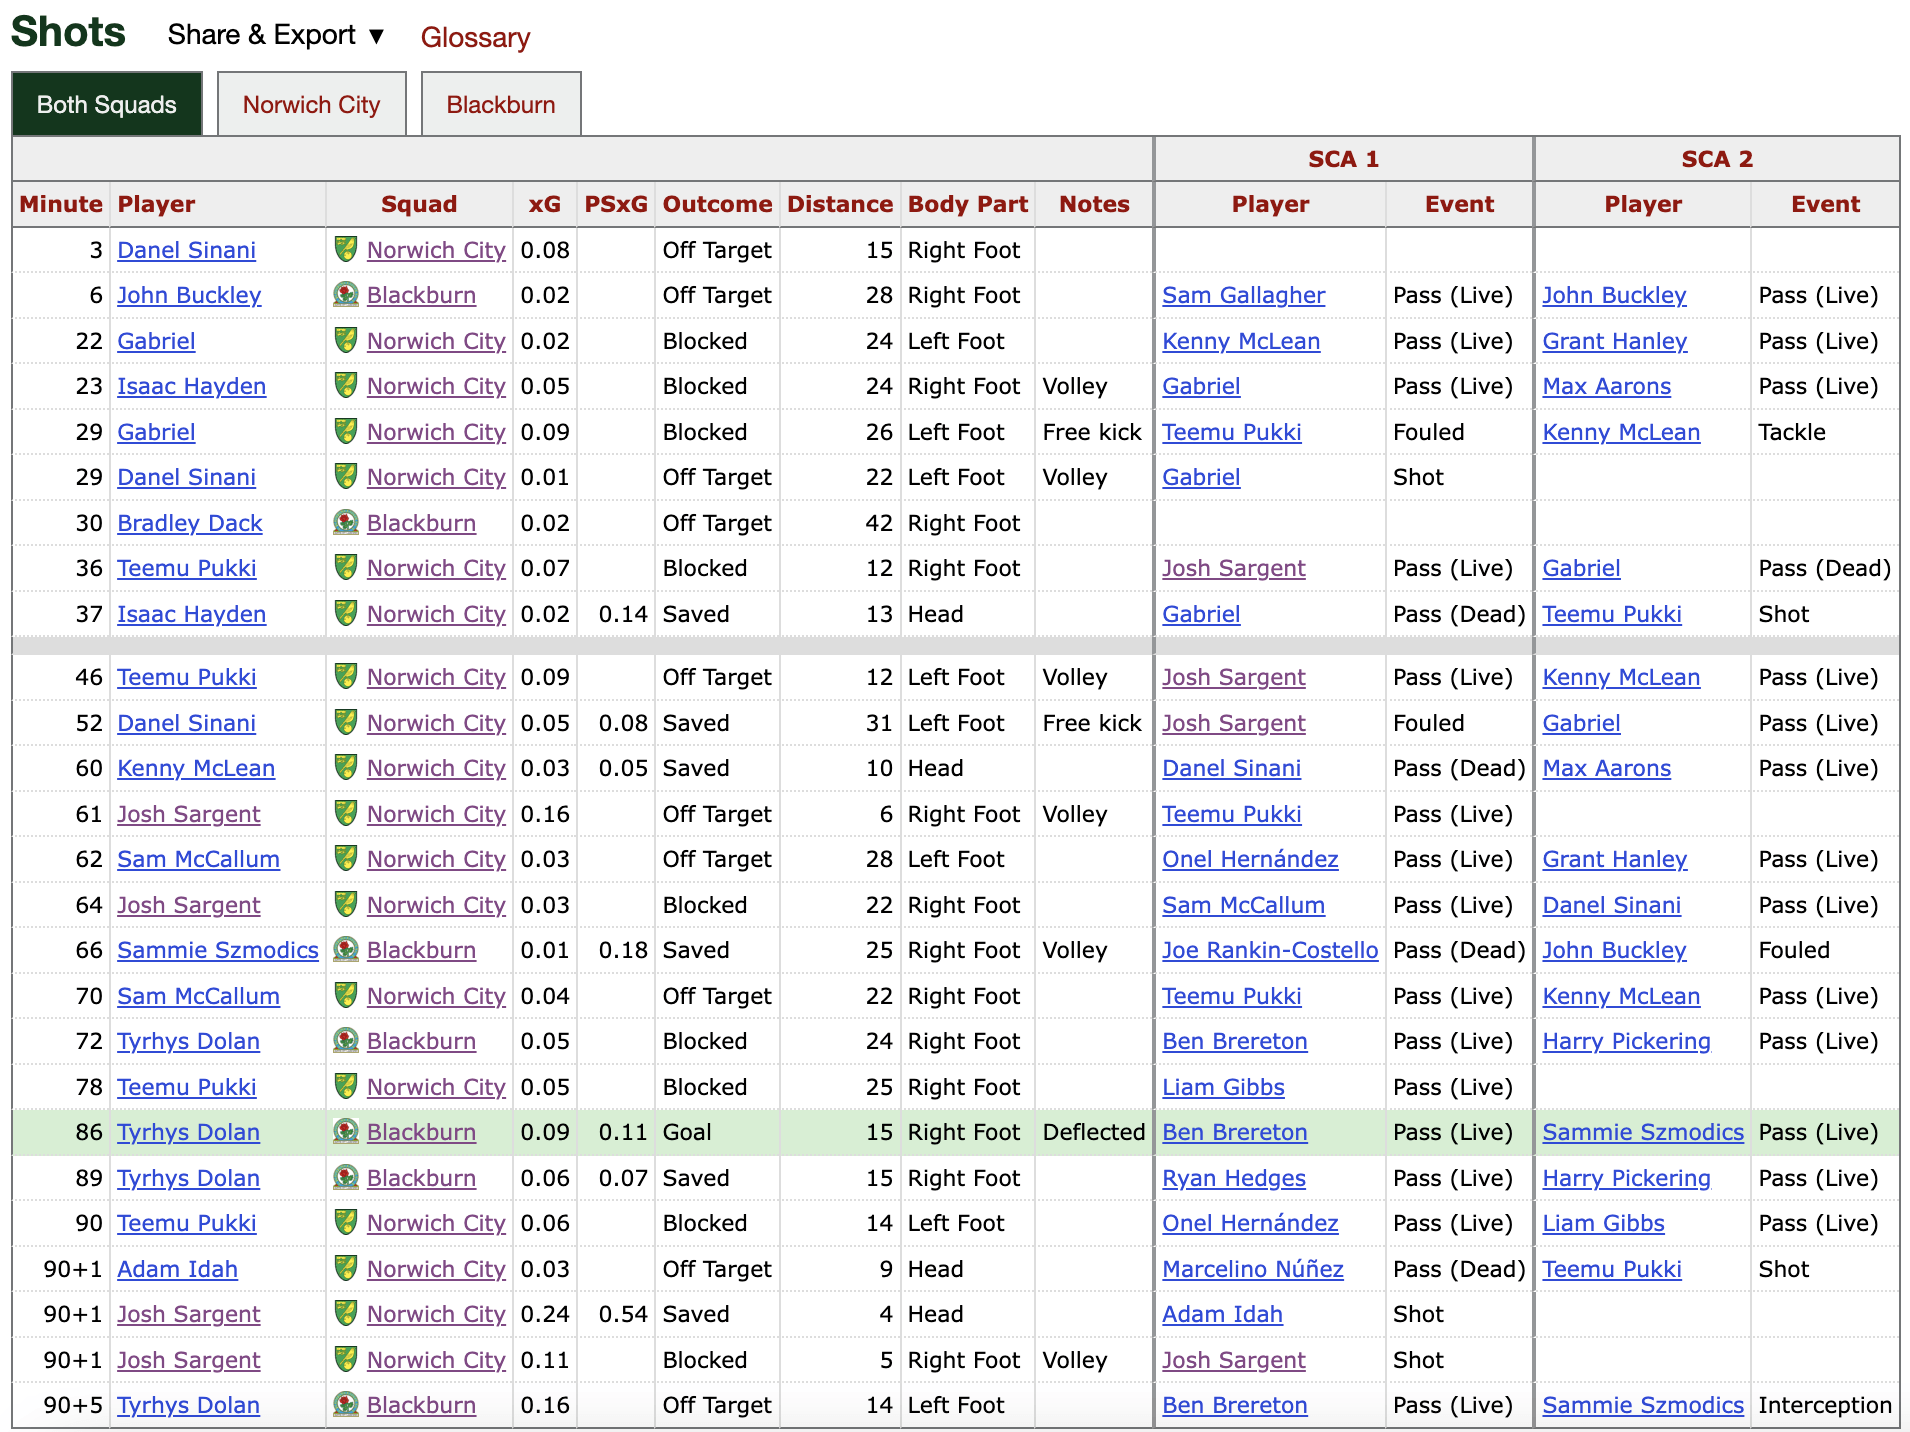The width and height of the screenshot is (1910, 1432).
Task: Click Blackburn crest in minute 86 goal row
Action: pos(346,1132)
